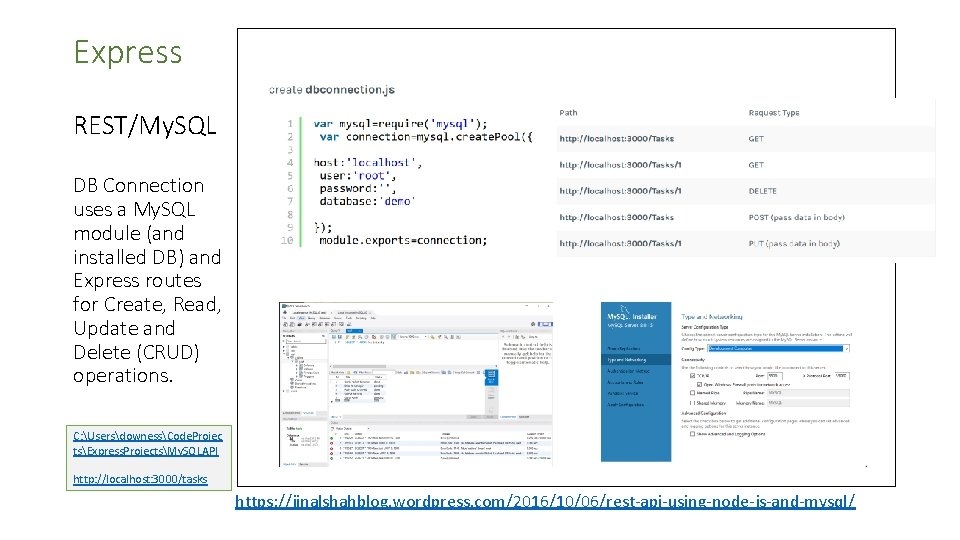This screenshot has height=540, width=960.
Task: Enable the Shared Memory checkbox
Action: coord(692,403)
